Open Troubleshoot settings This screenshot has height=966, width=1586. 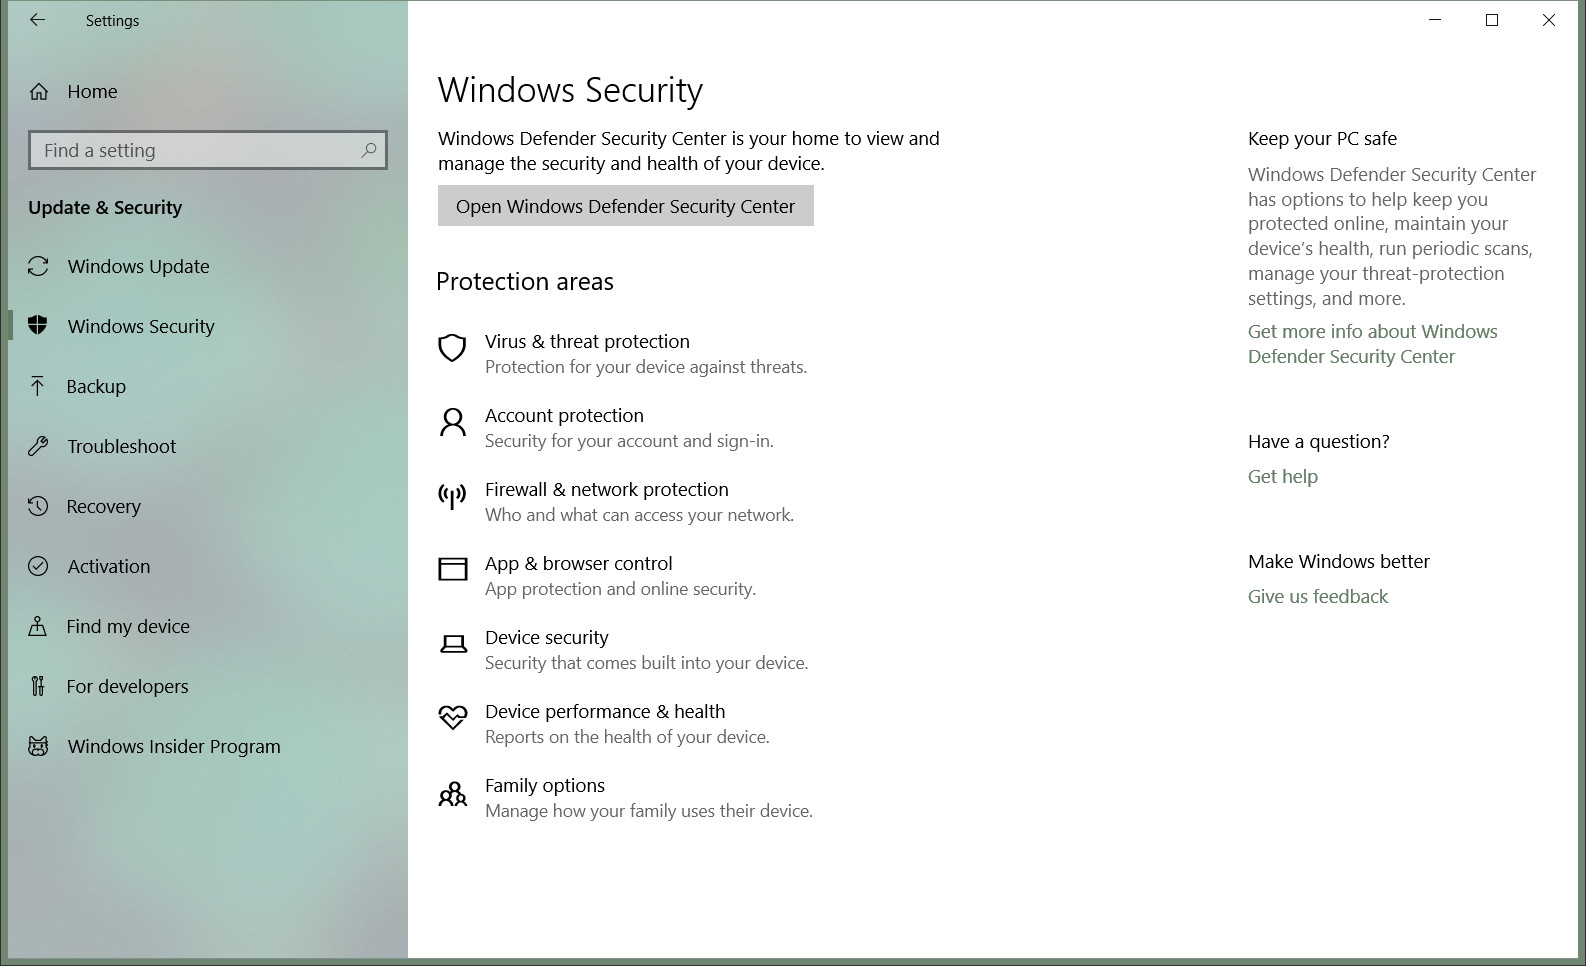[x=121, y=446]
